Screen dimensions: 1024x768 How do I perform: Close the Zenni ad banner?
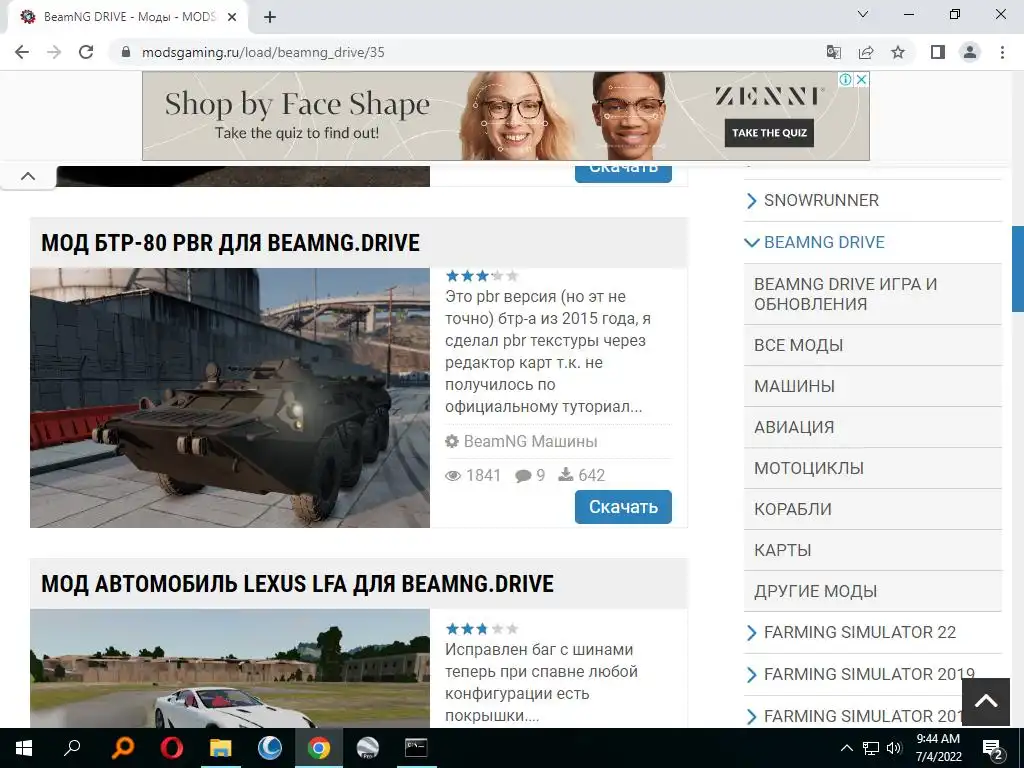861,79
